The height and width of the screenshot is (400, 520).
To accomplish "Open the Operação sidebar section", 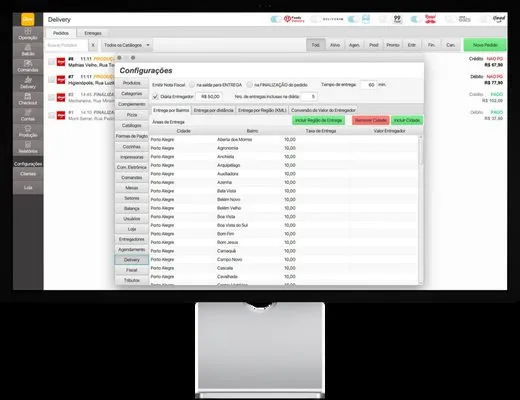I will tap(28, 34).
